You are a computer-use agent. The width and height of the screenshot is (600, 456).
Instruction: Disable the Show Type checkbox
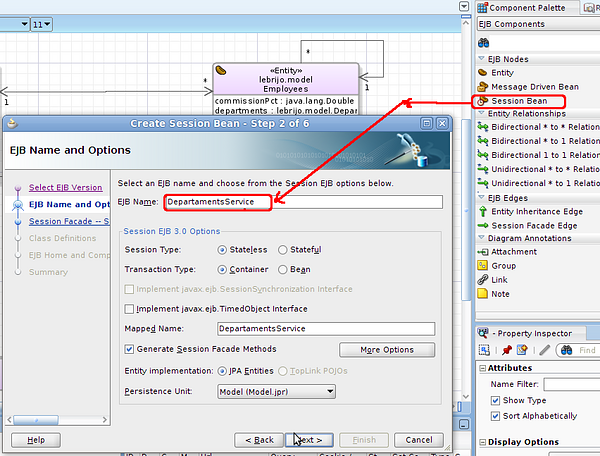point(496,400)
